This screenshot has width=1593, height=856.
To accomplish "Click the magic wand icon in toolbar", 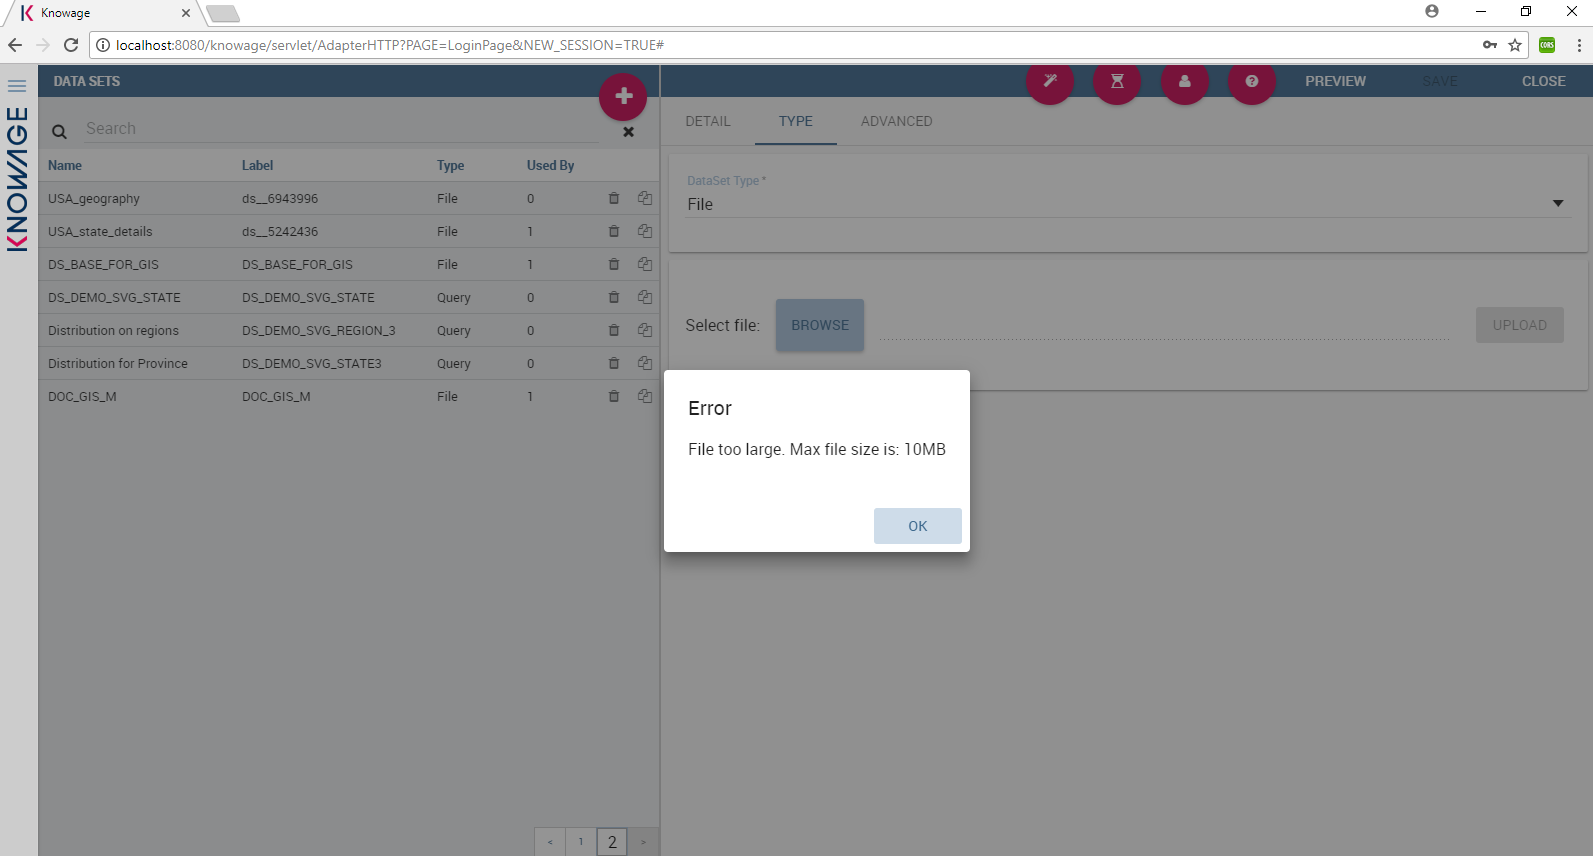I will (x=1050, y=81).
